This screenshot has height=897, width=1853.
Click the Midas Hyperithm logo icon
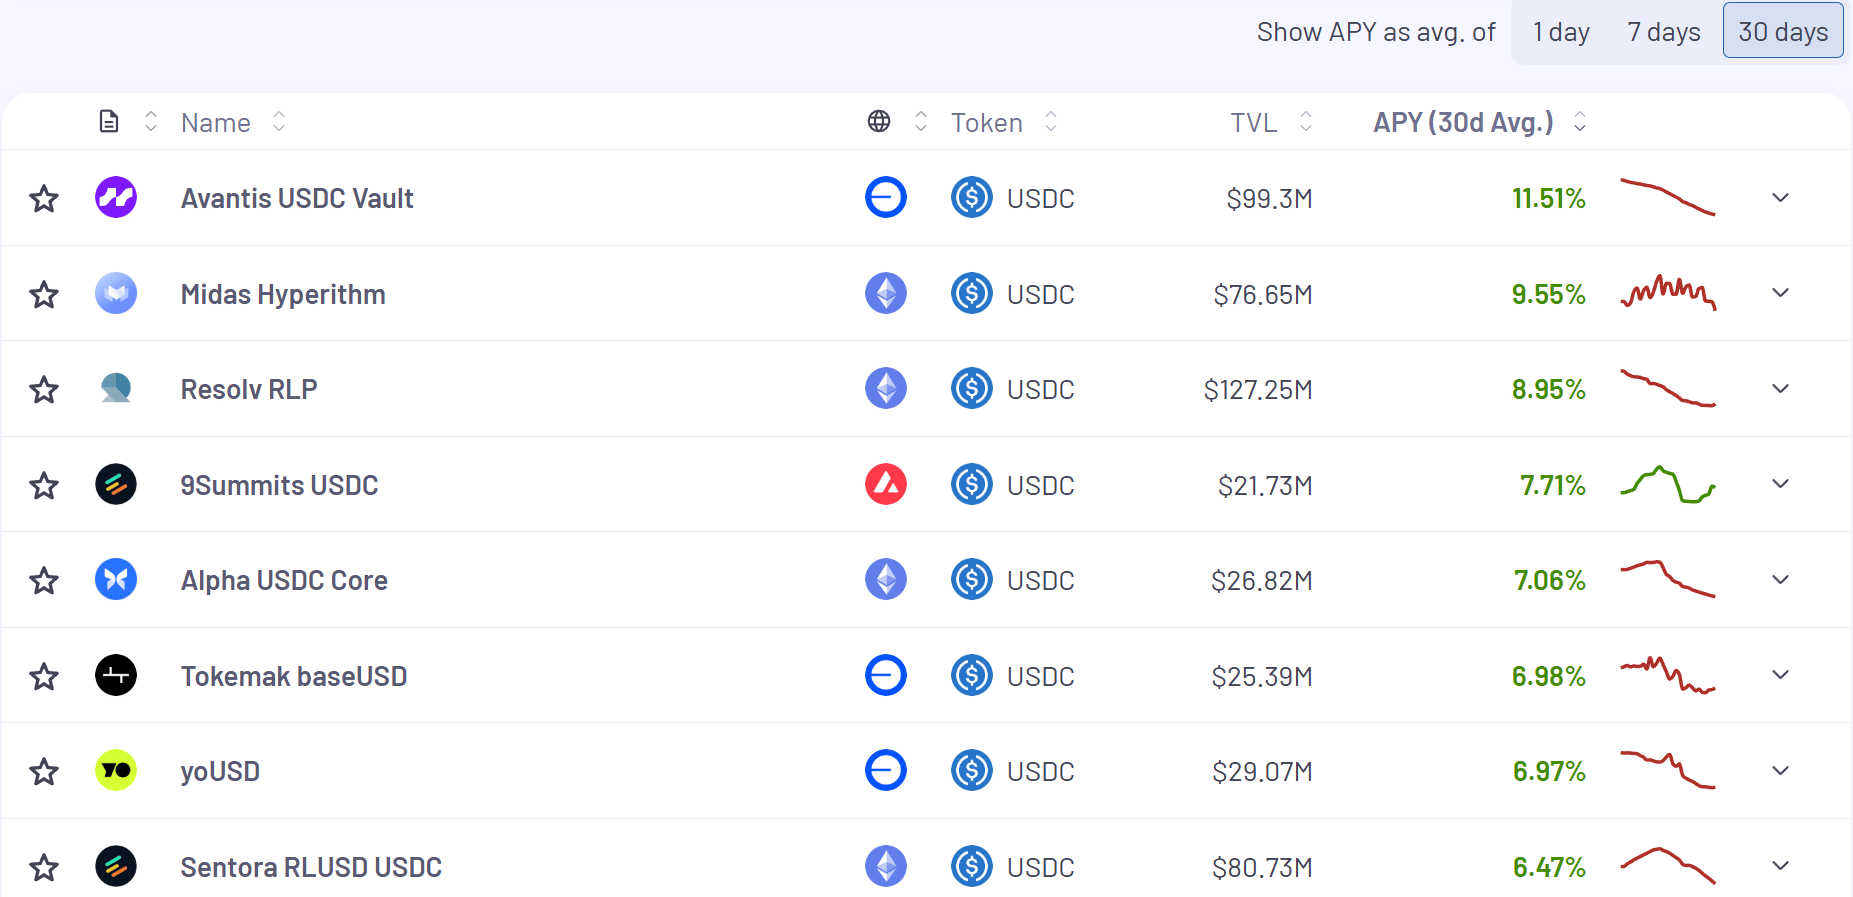pos(116,293)
